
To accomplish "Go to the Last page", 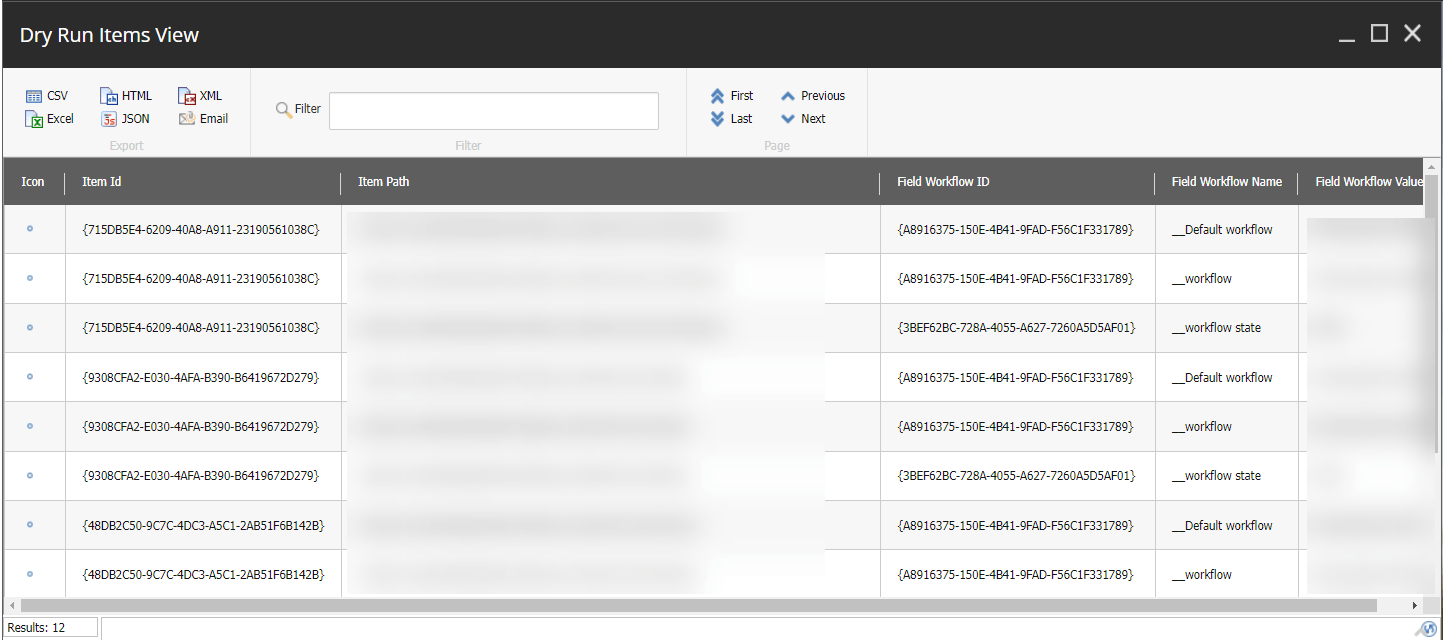I will coord(731,119).
